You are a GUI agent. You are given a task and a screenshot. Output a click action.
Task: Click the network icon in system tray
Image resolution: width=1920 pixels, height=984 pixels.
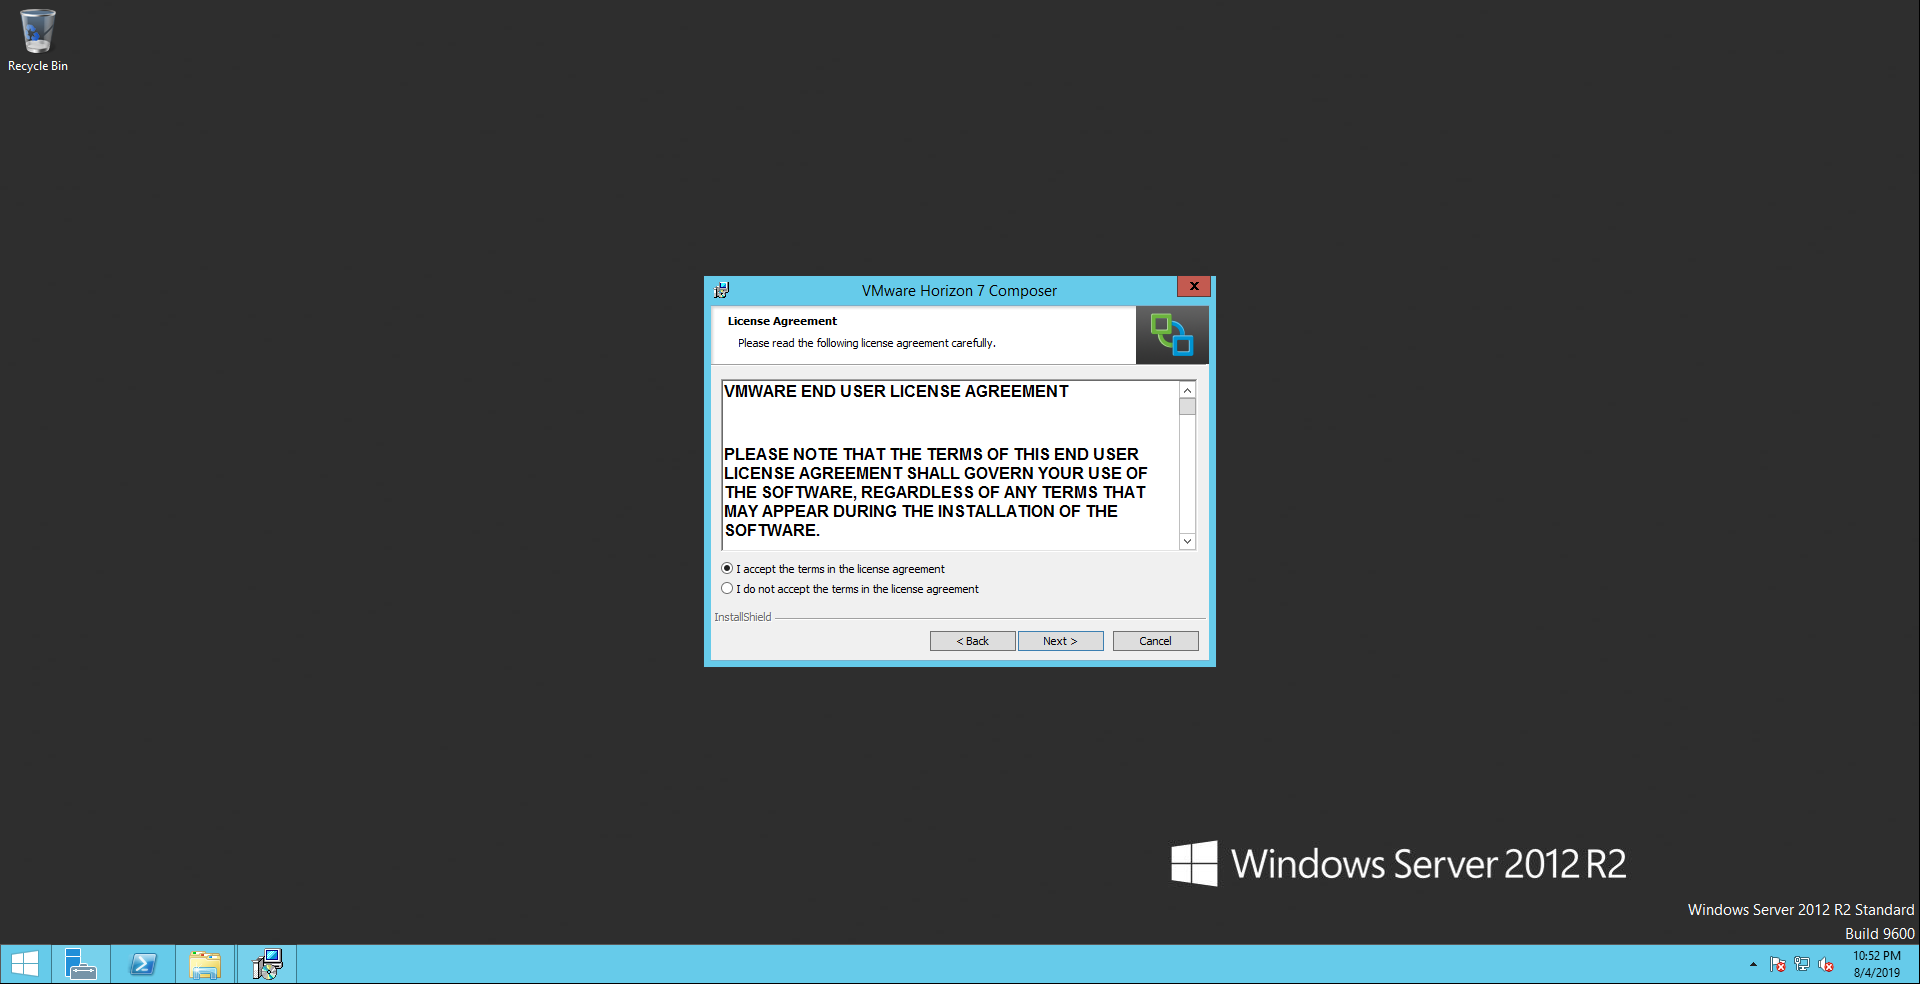click(x=1802, y=964)
